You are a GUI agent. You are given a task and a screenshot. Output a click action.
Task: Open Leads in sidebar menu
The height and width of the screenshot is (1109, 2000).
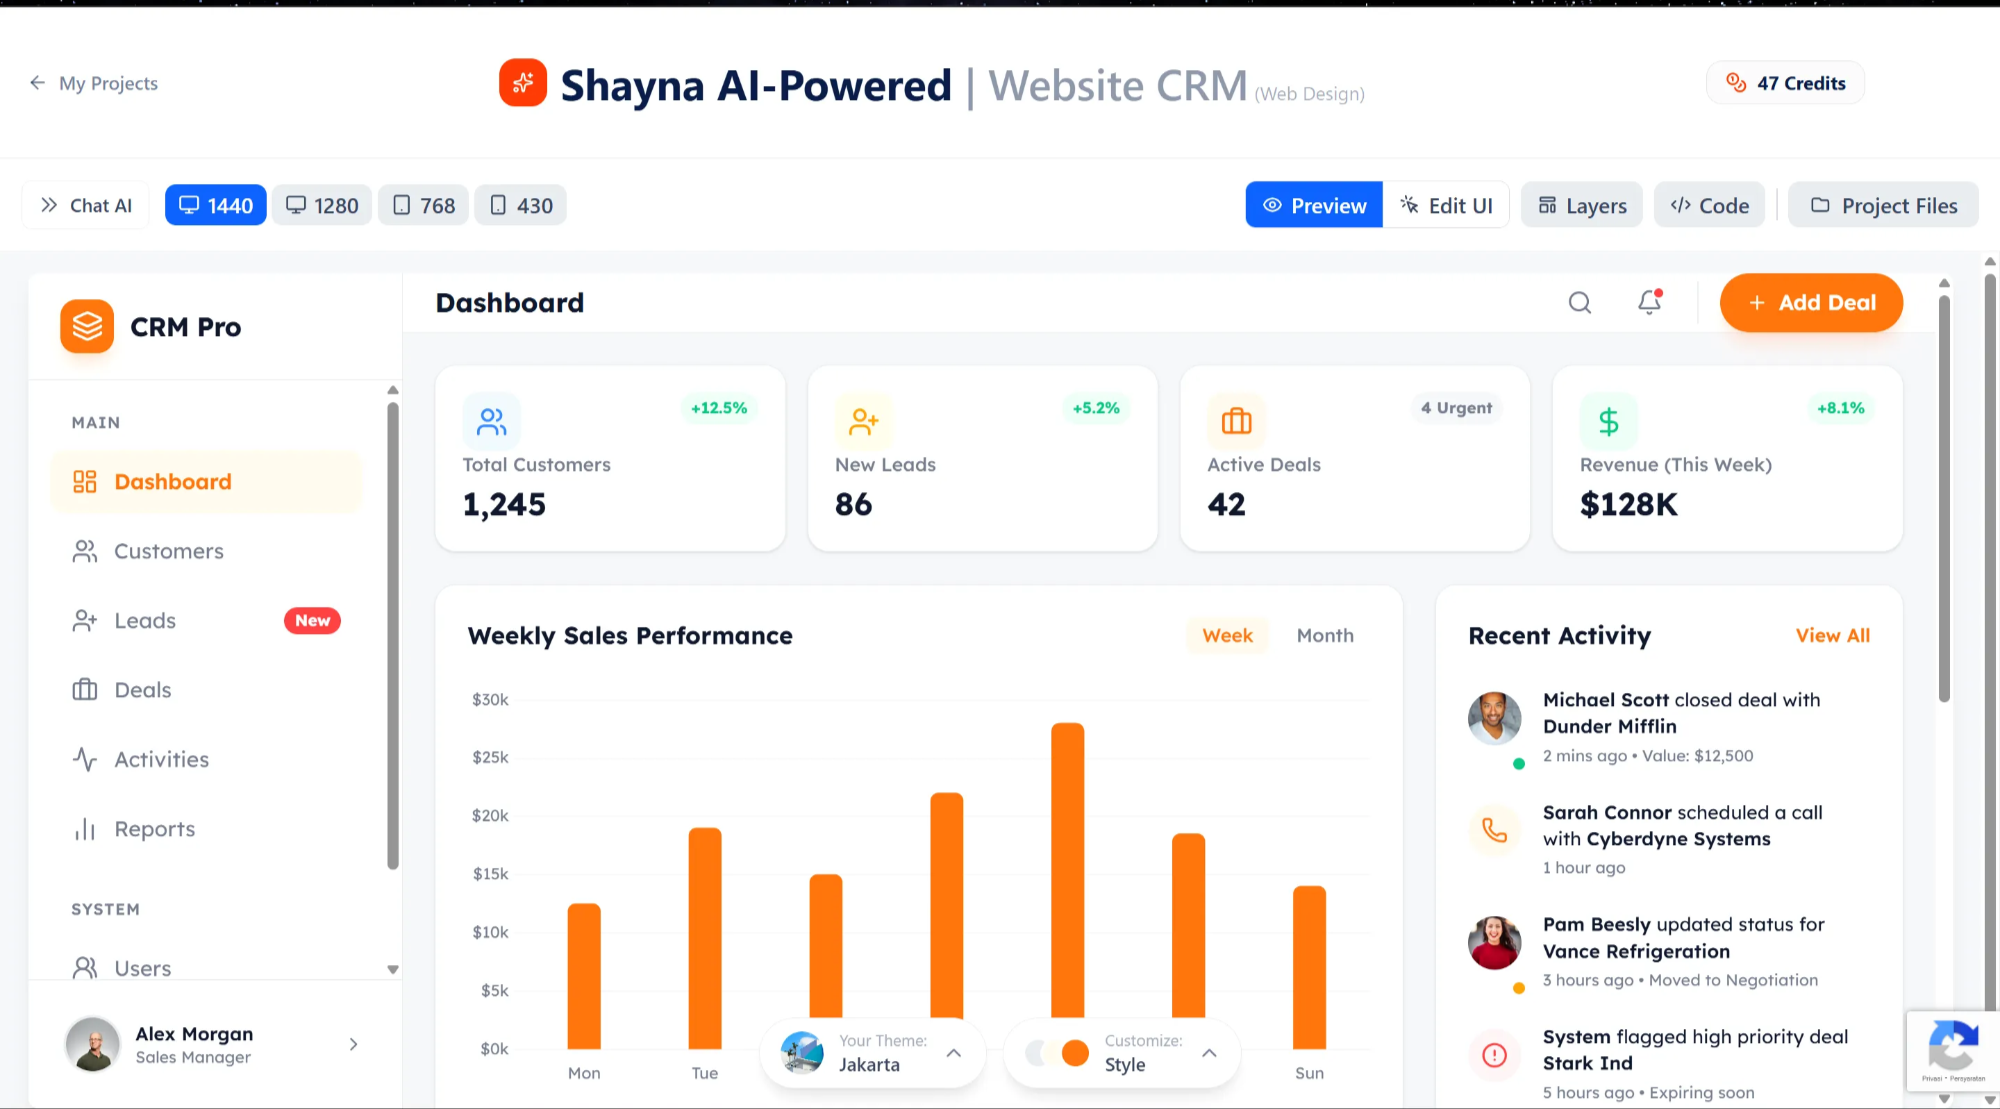[x=145, y=621]
